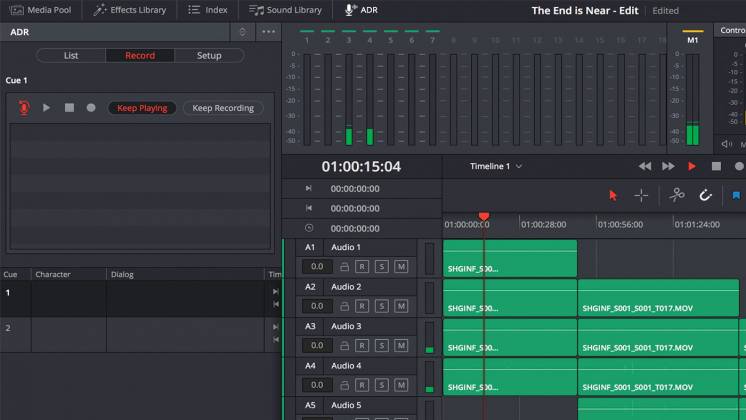Toggle the Keep Playing button

[x=142, y=108]
